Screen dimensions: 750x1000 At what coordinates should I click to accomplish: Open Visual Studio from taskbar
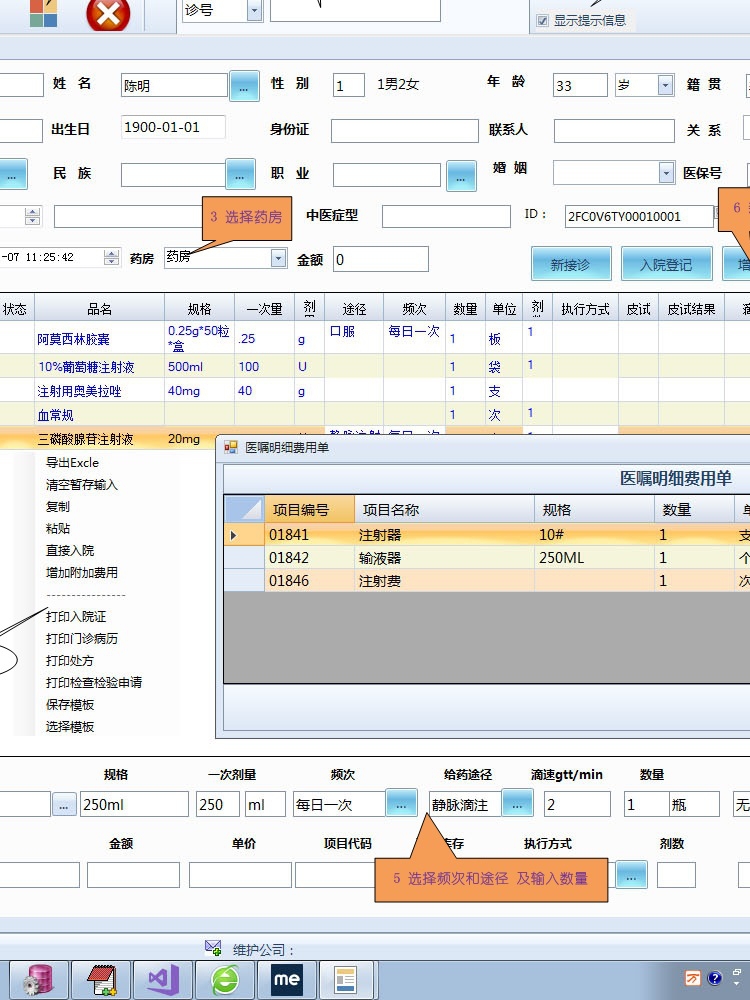[x=163, y=980]
